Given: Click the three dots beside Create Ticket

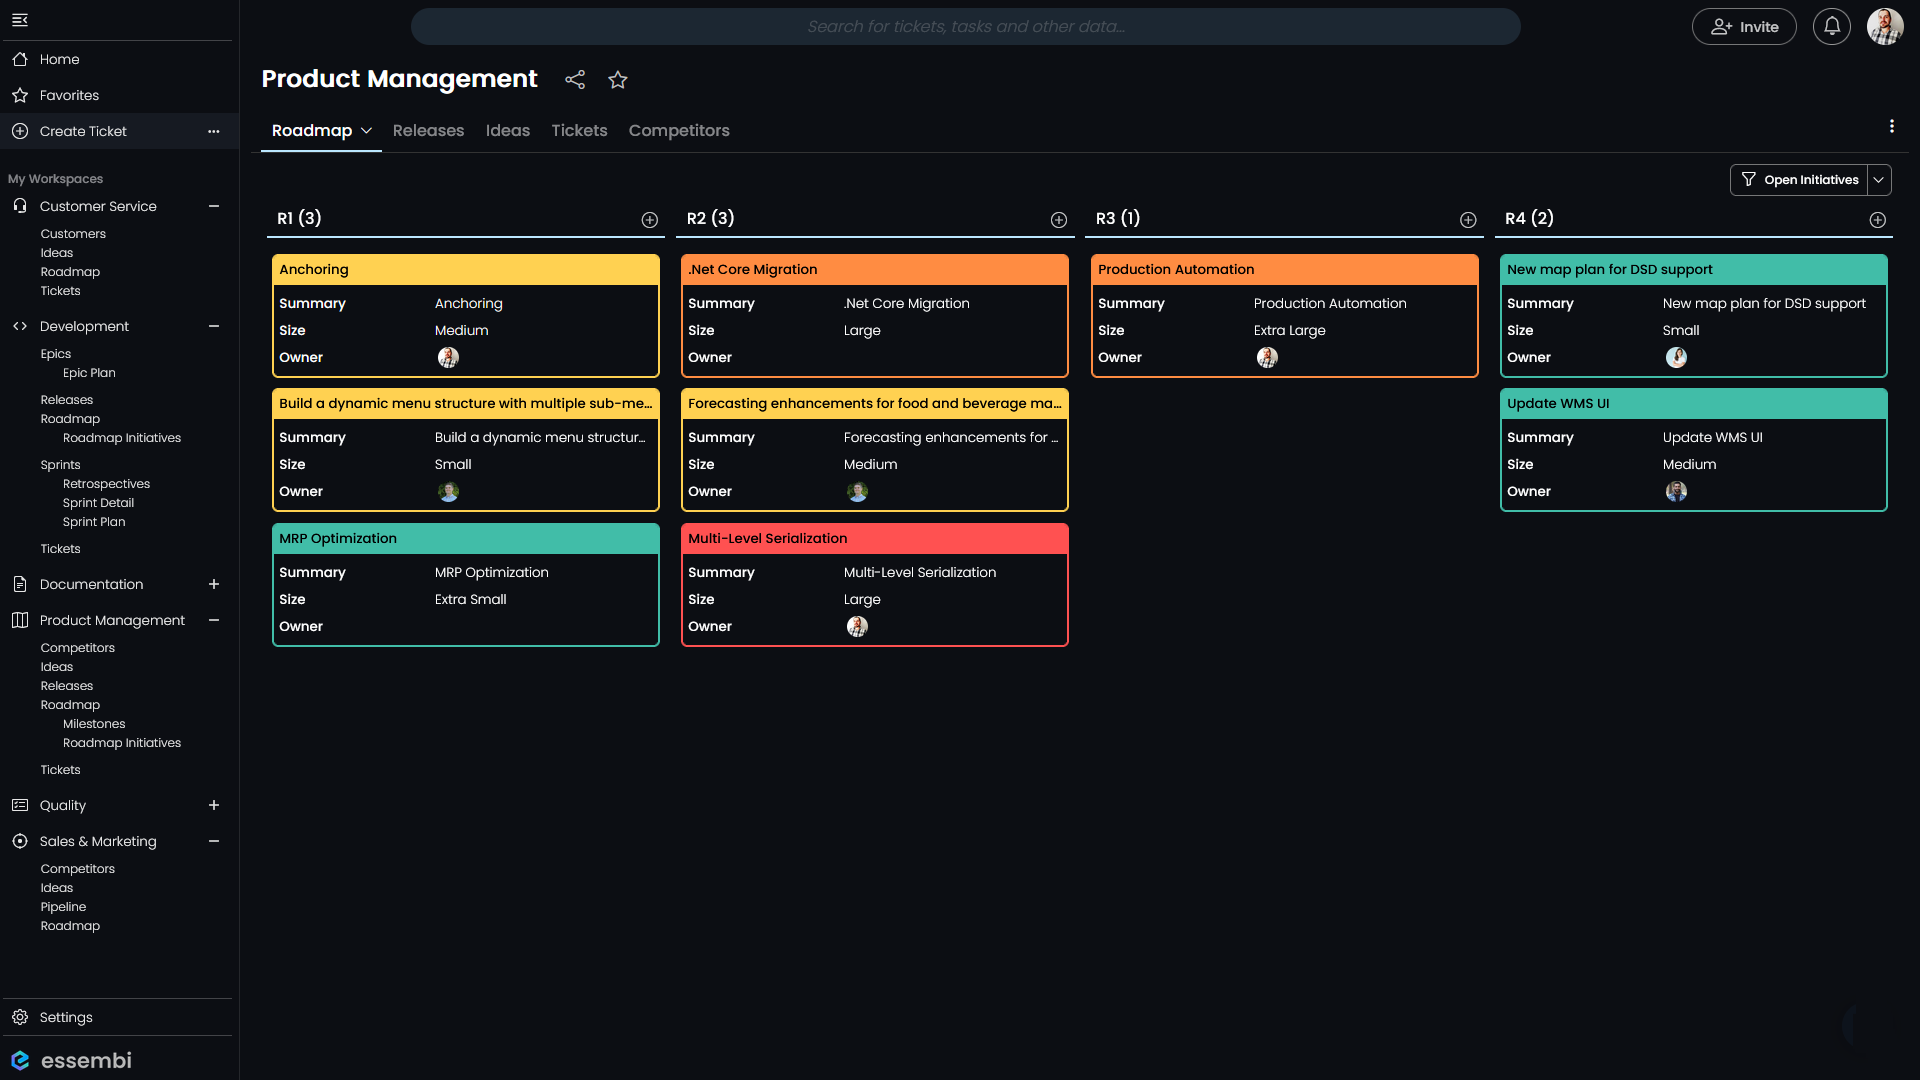Looking at the screenshot, I should (x=213, y=131).
